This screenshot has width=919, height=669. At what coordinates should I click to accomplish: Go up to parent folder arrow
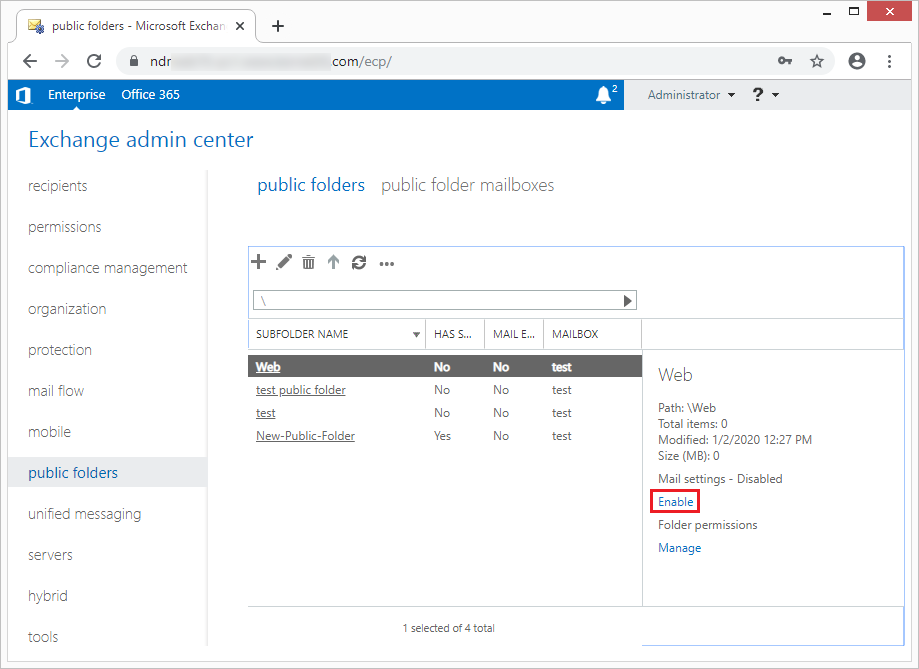coord(333,262)
